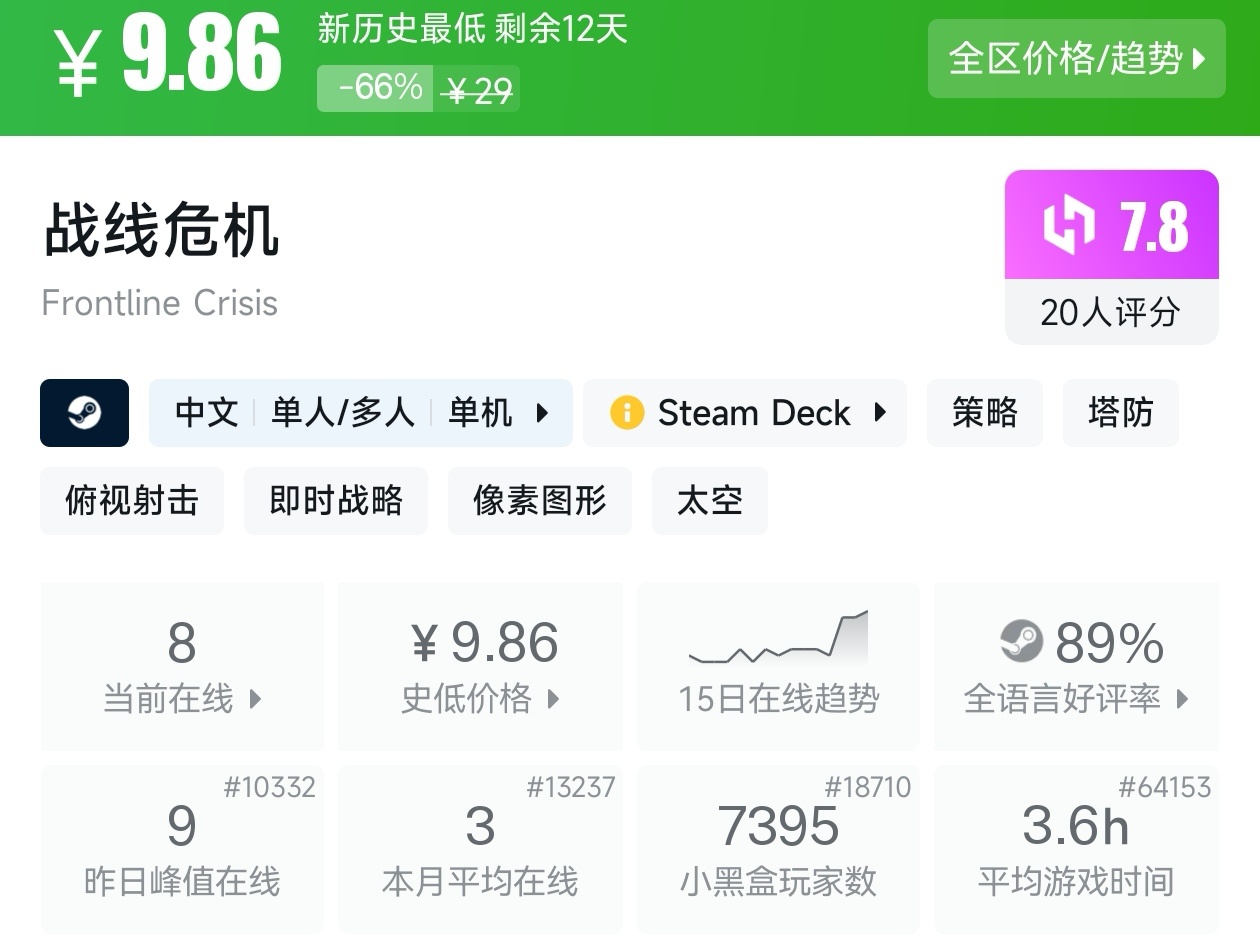The image size is (1260, 941).
Task: Open the 小黑盒玩家数 player count card
Action: (x=778, y=848)
